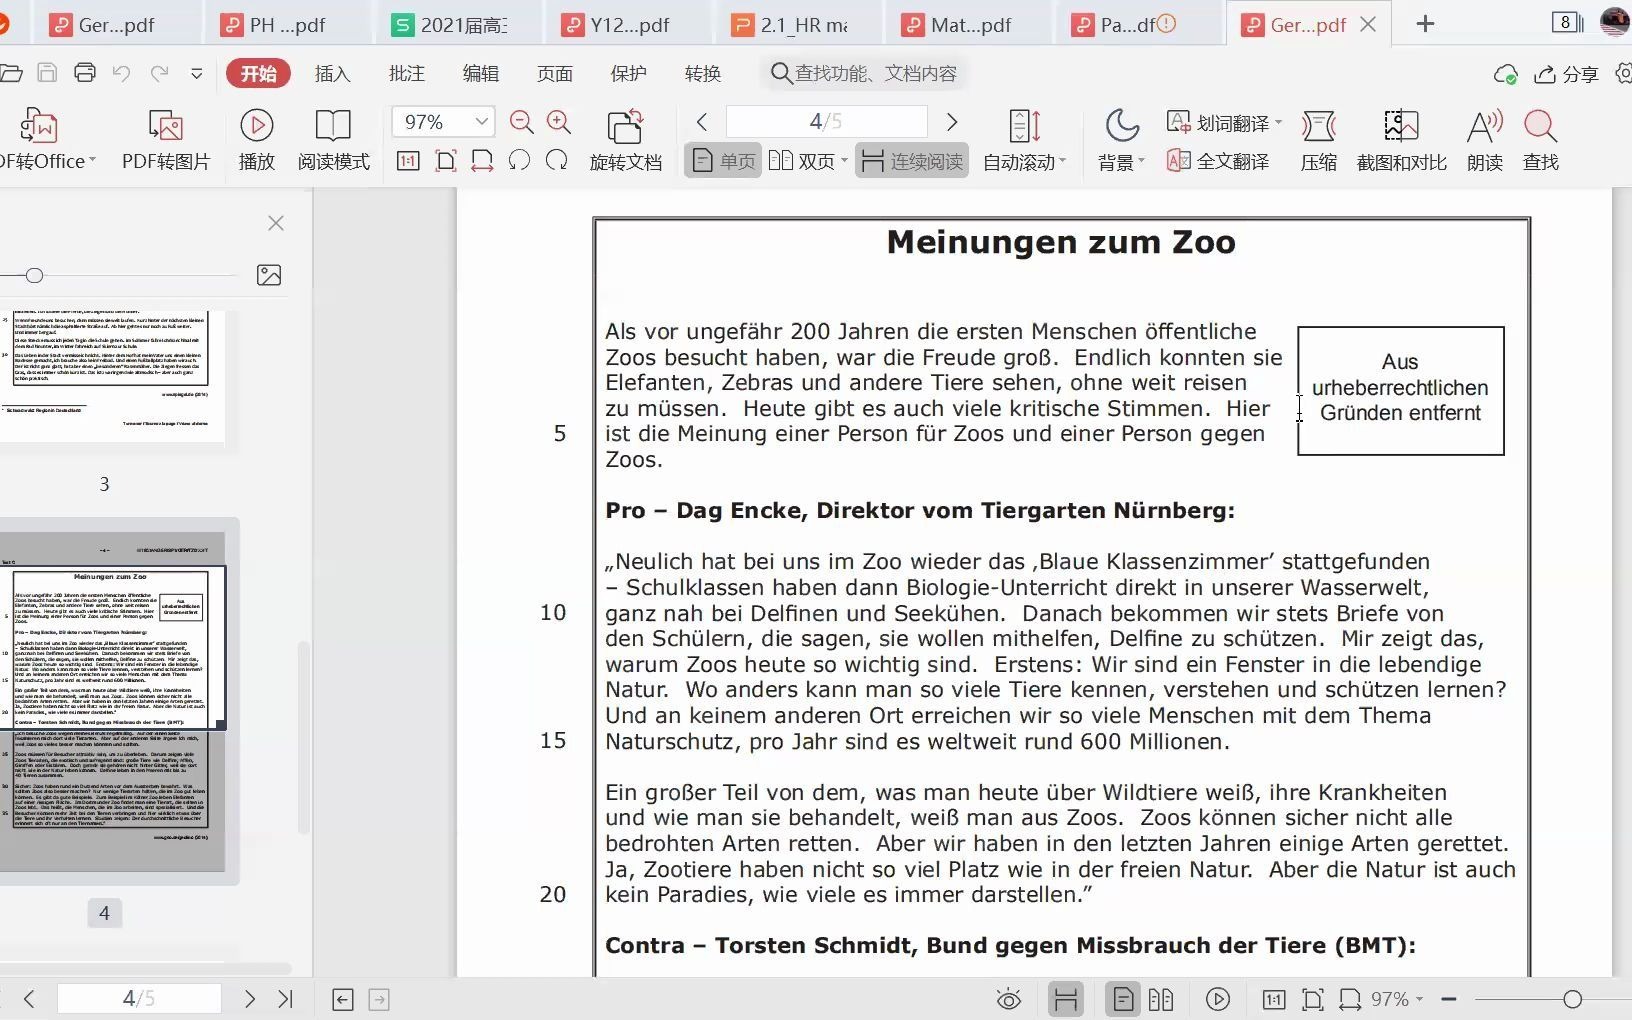This screenshot has height=1020, width=1632.
Task: Start 播放 slideshow playback
Action: point(257,139)
